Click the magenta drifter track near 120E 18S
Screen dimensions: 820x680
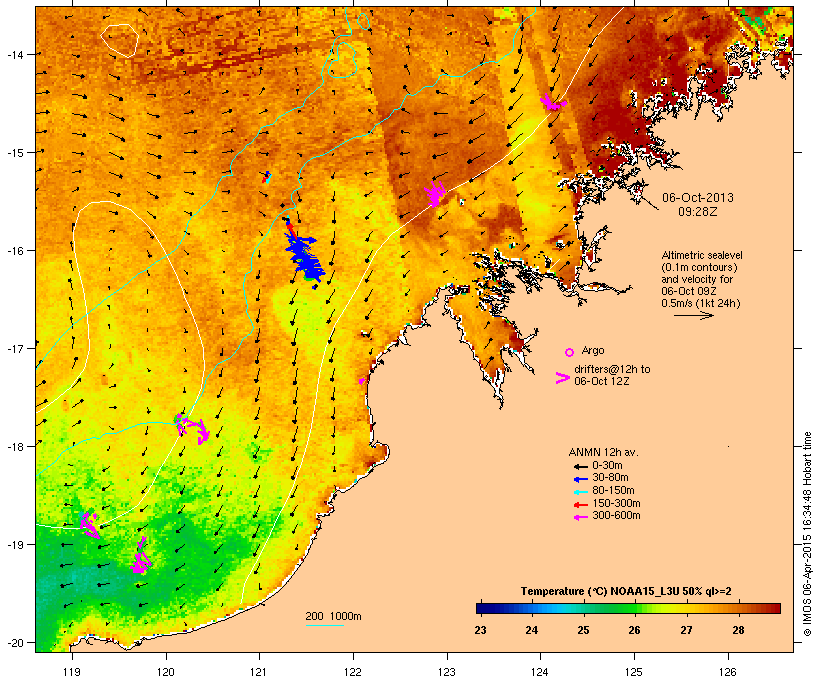192,428
